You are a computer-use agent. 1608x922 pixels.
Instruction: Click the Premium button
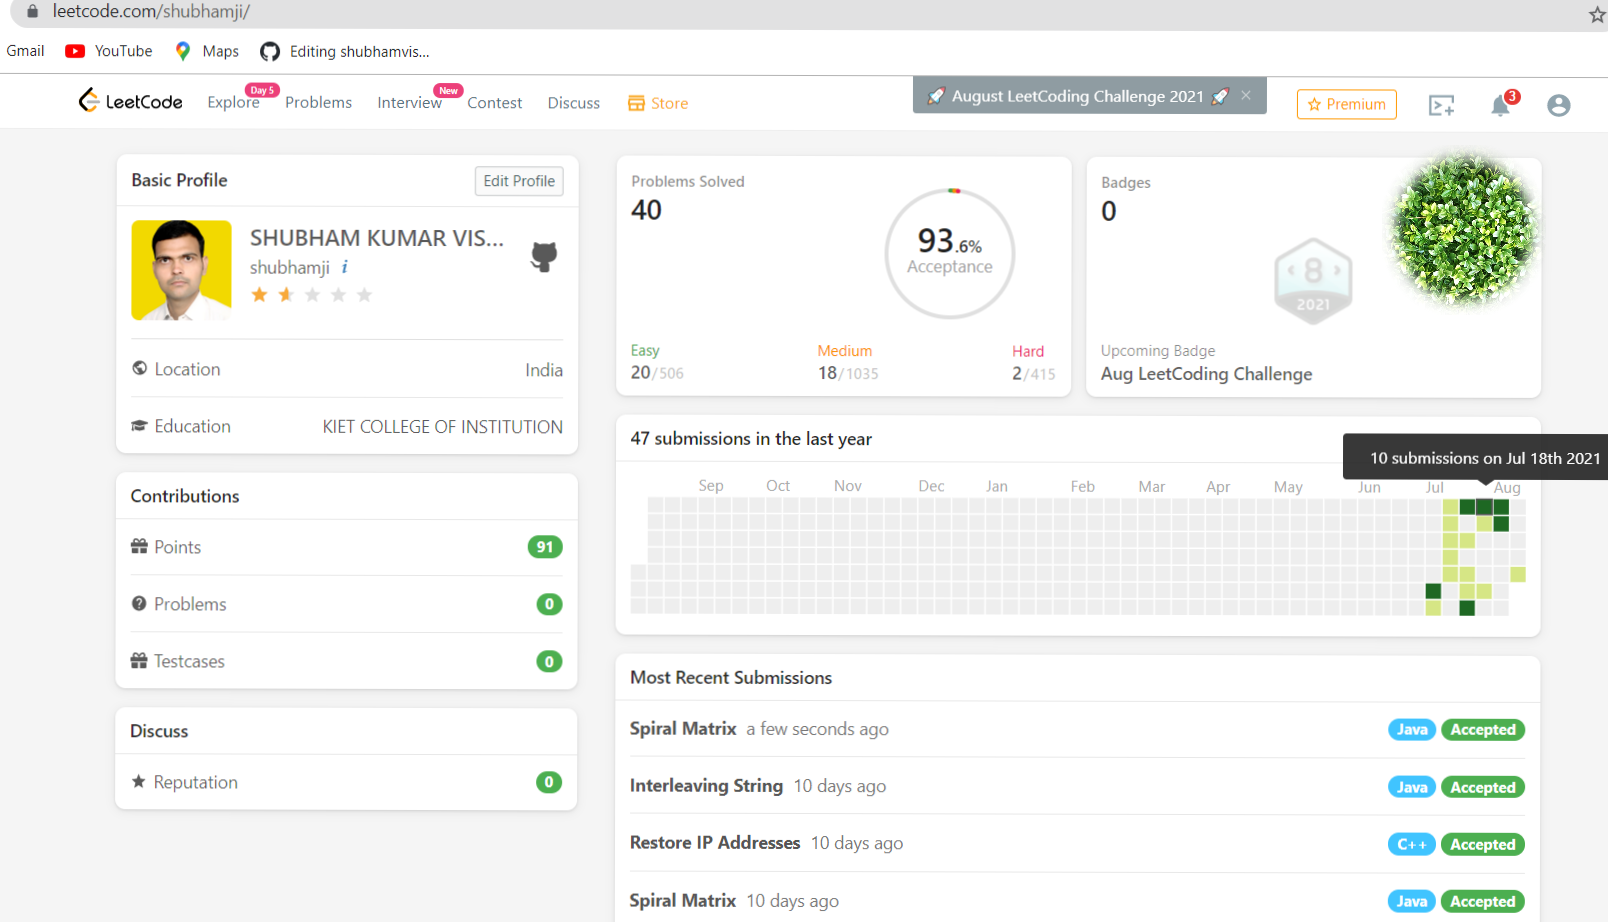tap(1346, 104)
